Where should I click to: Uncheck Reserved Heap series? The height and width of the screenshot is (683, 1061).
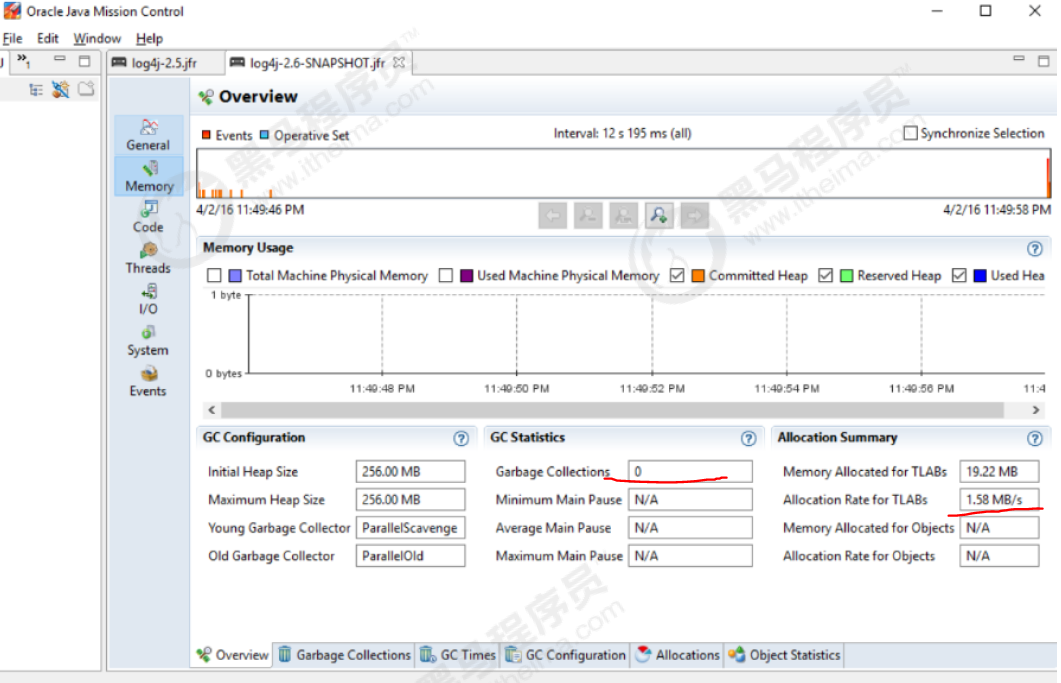pos(825,276)
